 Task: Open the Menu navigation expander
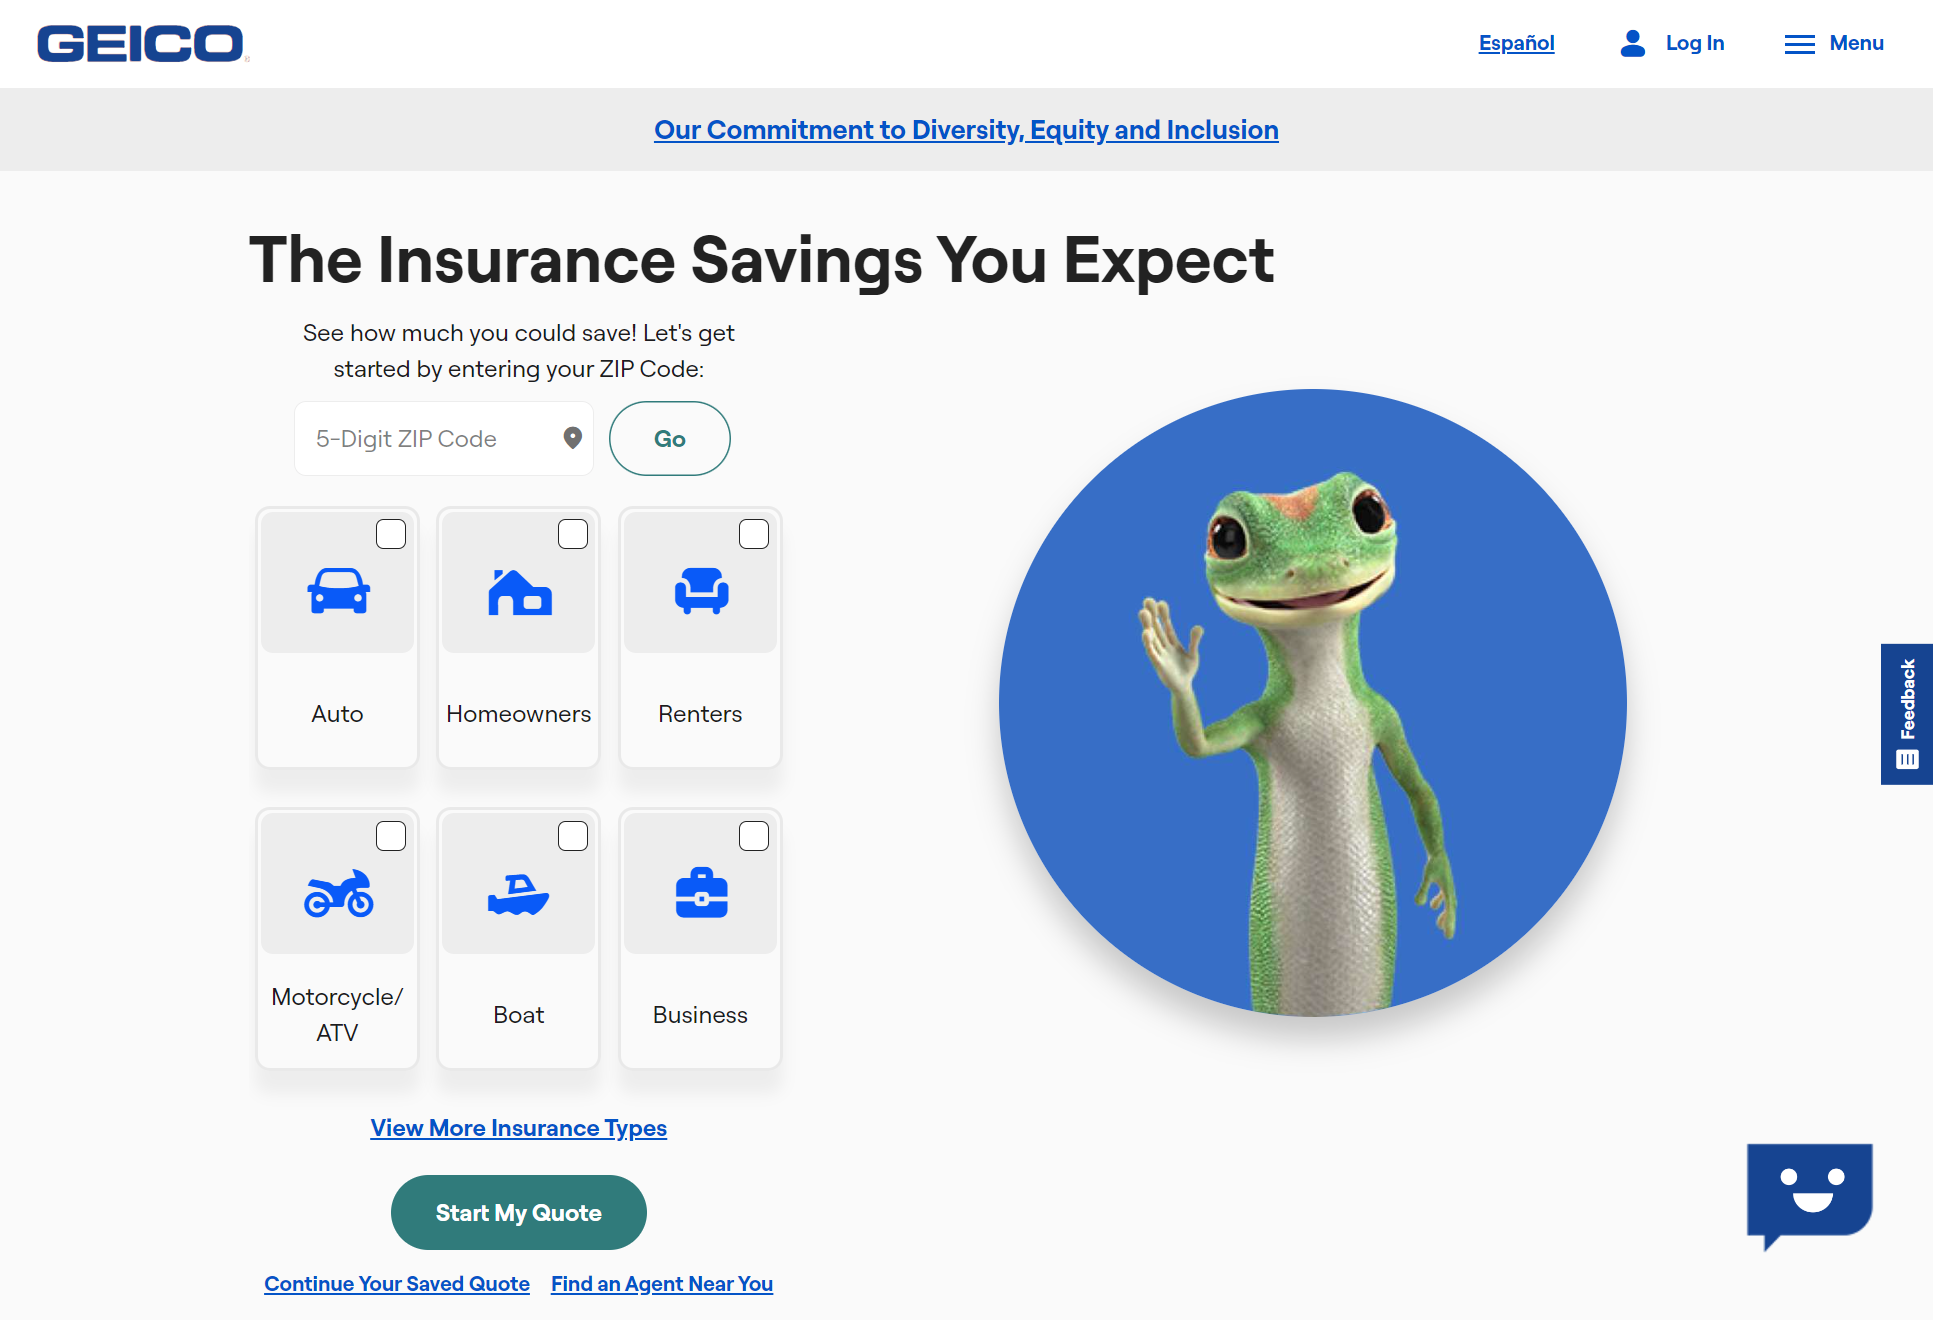(1833, 43)
